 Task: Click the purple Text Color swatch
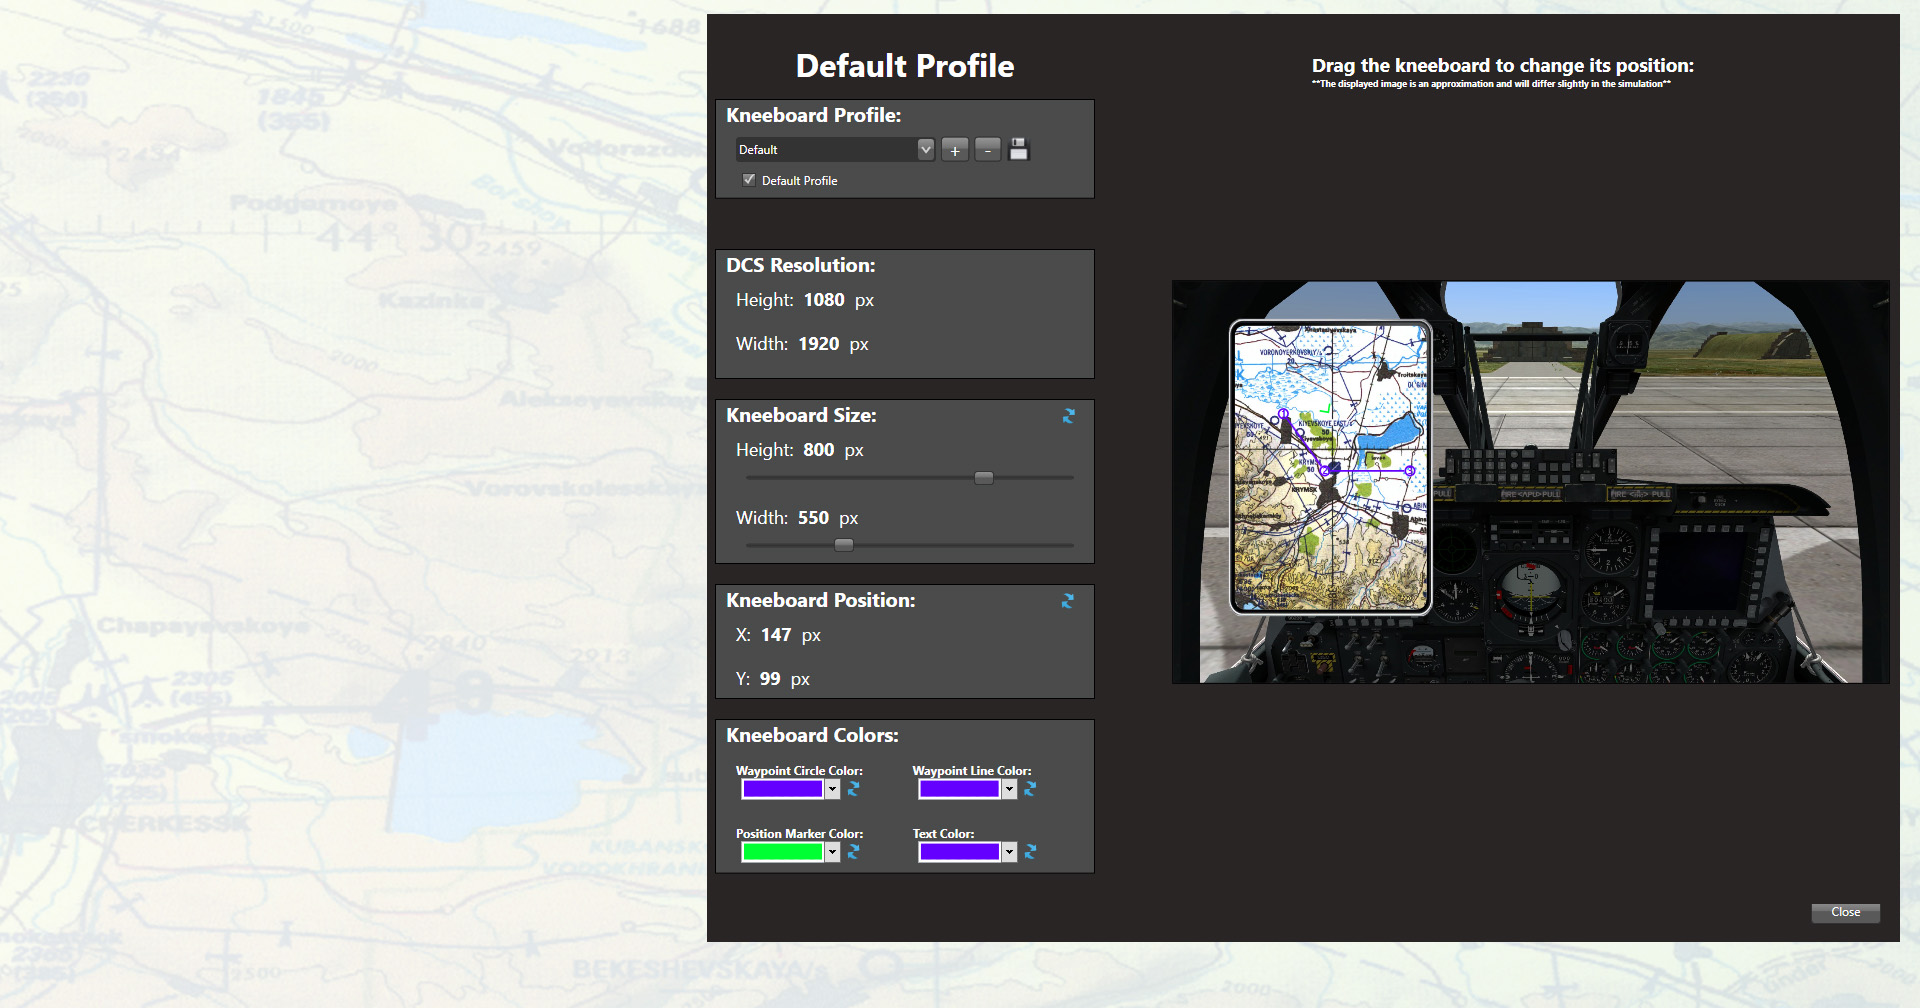point(959,852)
